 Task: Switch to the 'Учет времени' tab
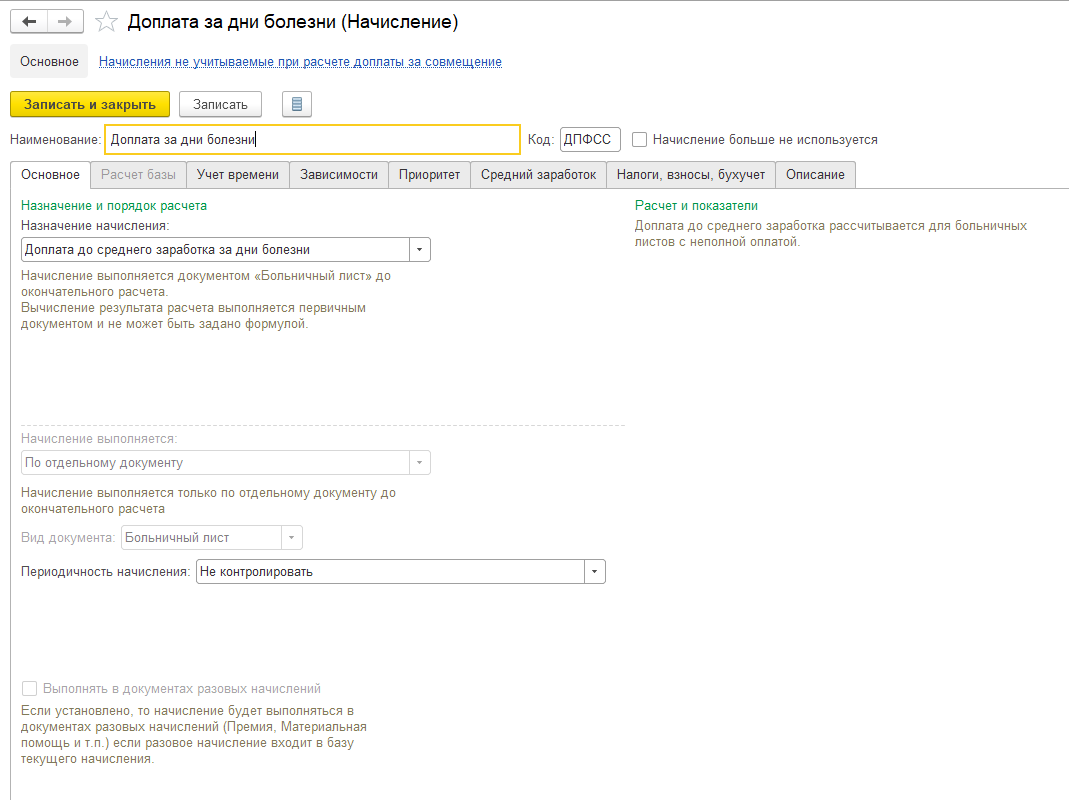coord(238,175)
